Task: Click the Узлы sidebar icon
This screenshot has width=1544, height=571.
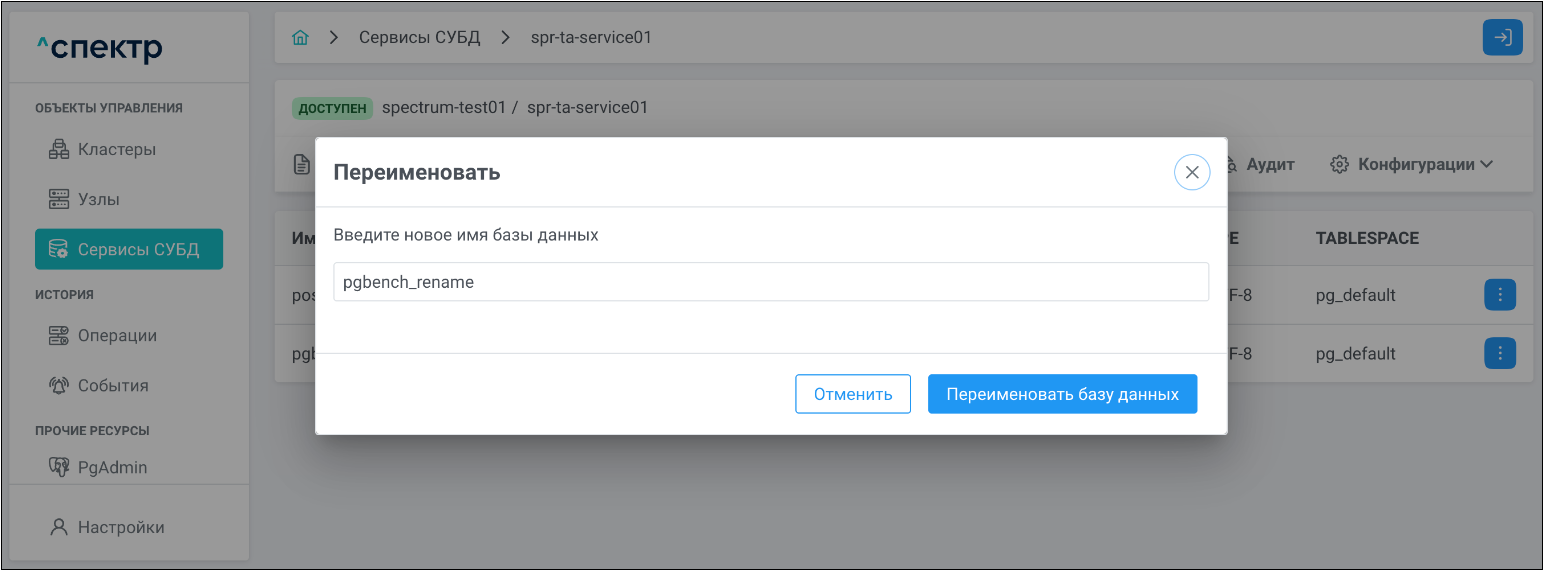Action: (59, 200)
